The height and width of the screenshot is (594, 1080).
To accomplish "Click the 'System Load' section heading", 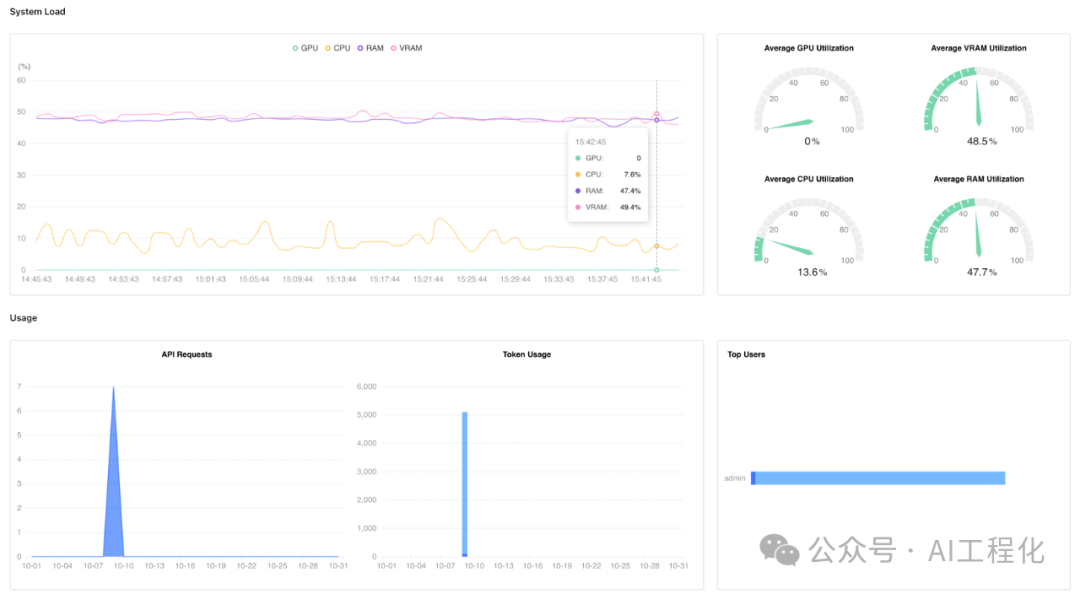I will point(37,12).
